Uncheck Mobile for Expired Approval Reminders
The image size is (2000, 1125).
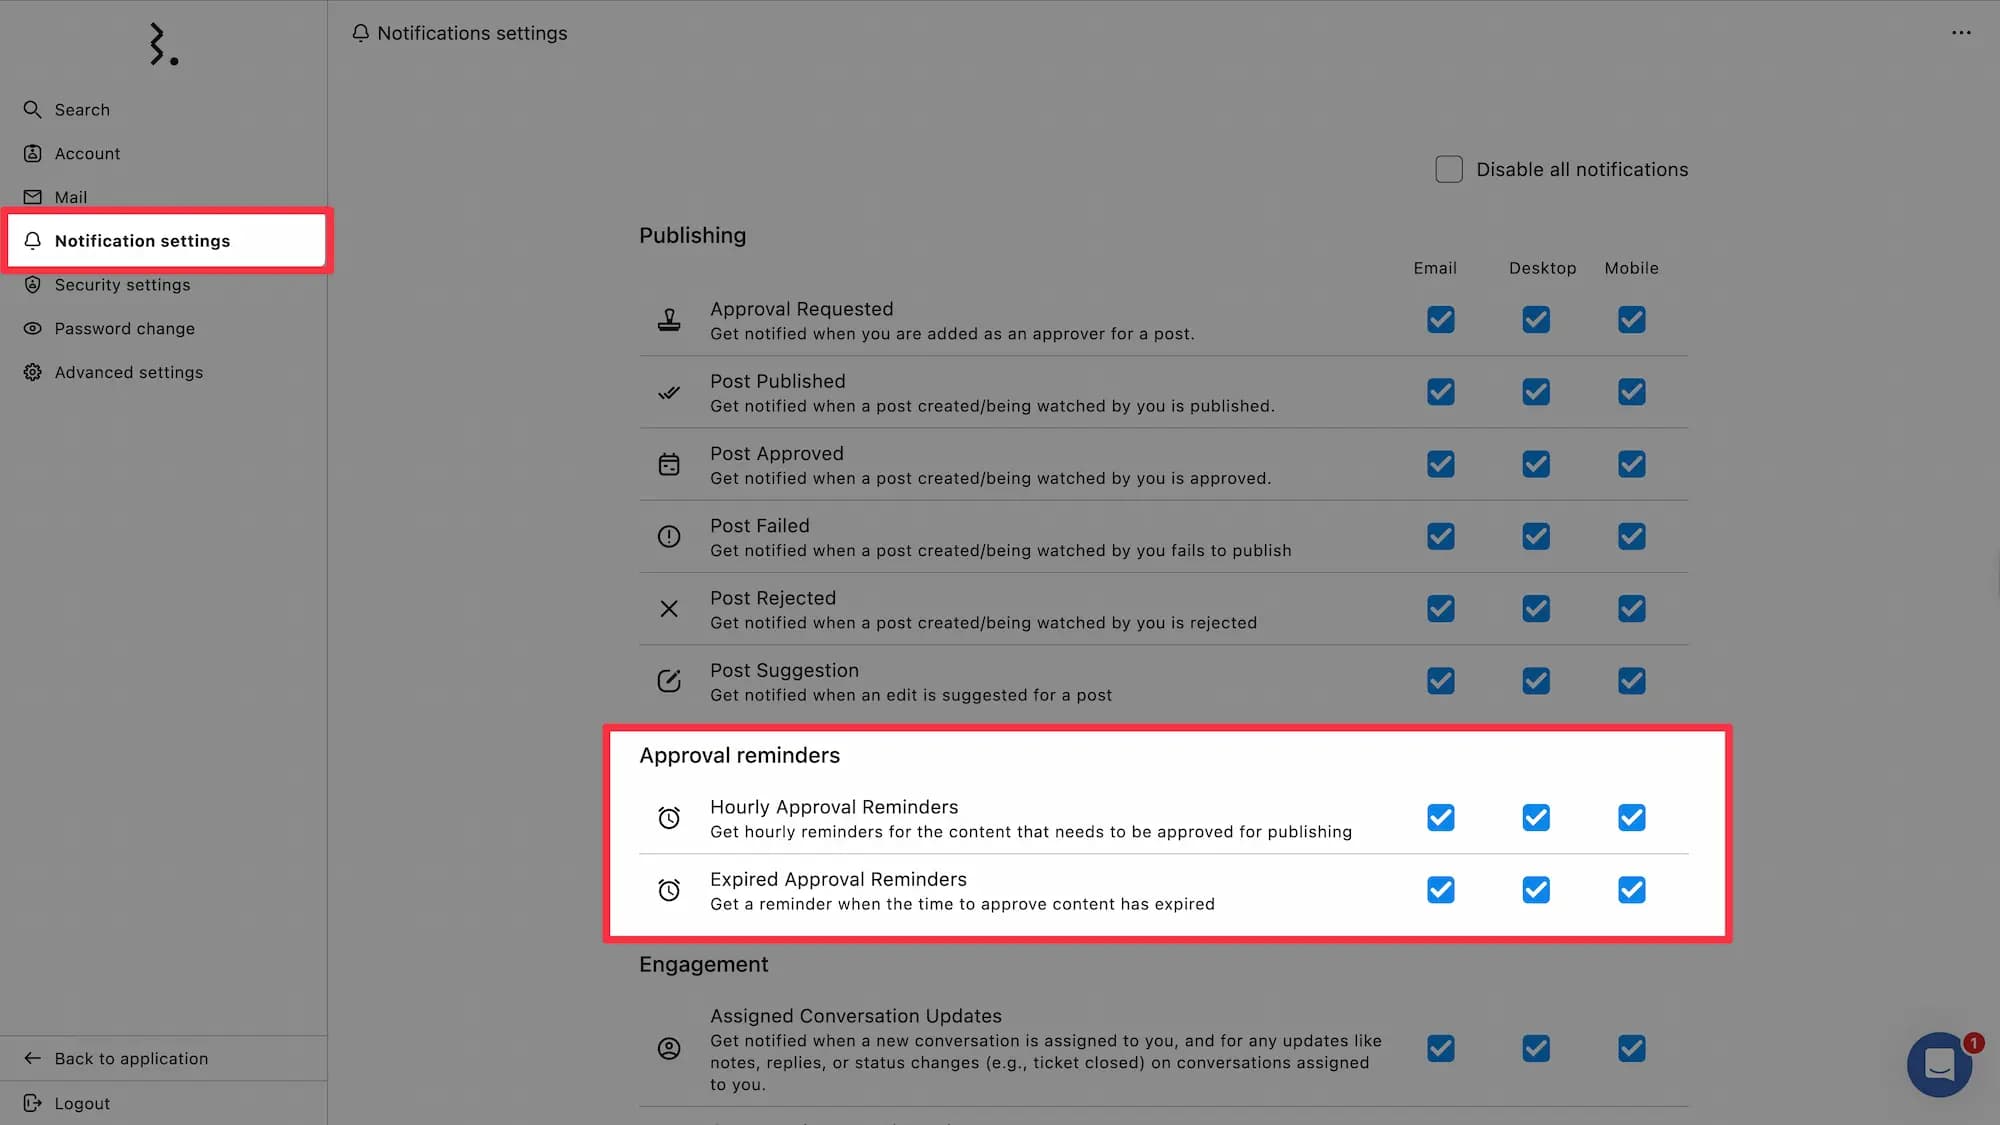[x=1632, y=890]
